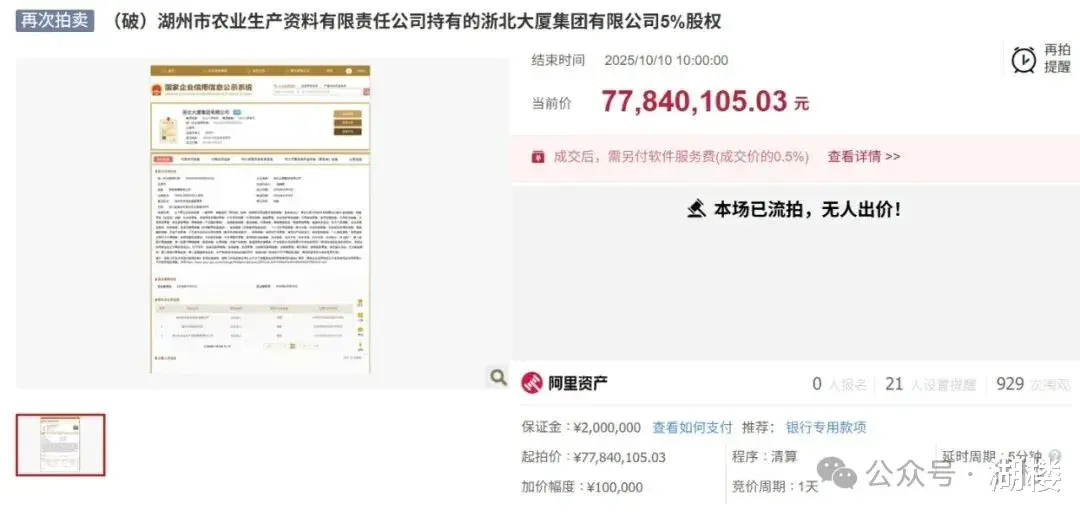Click the alarm clock reminder icon
The height and width of the screenshot is (516, 1080).
(x=1024, y=60)
